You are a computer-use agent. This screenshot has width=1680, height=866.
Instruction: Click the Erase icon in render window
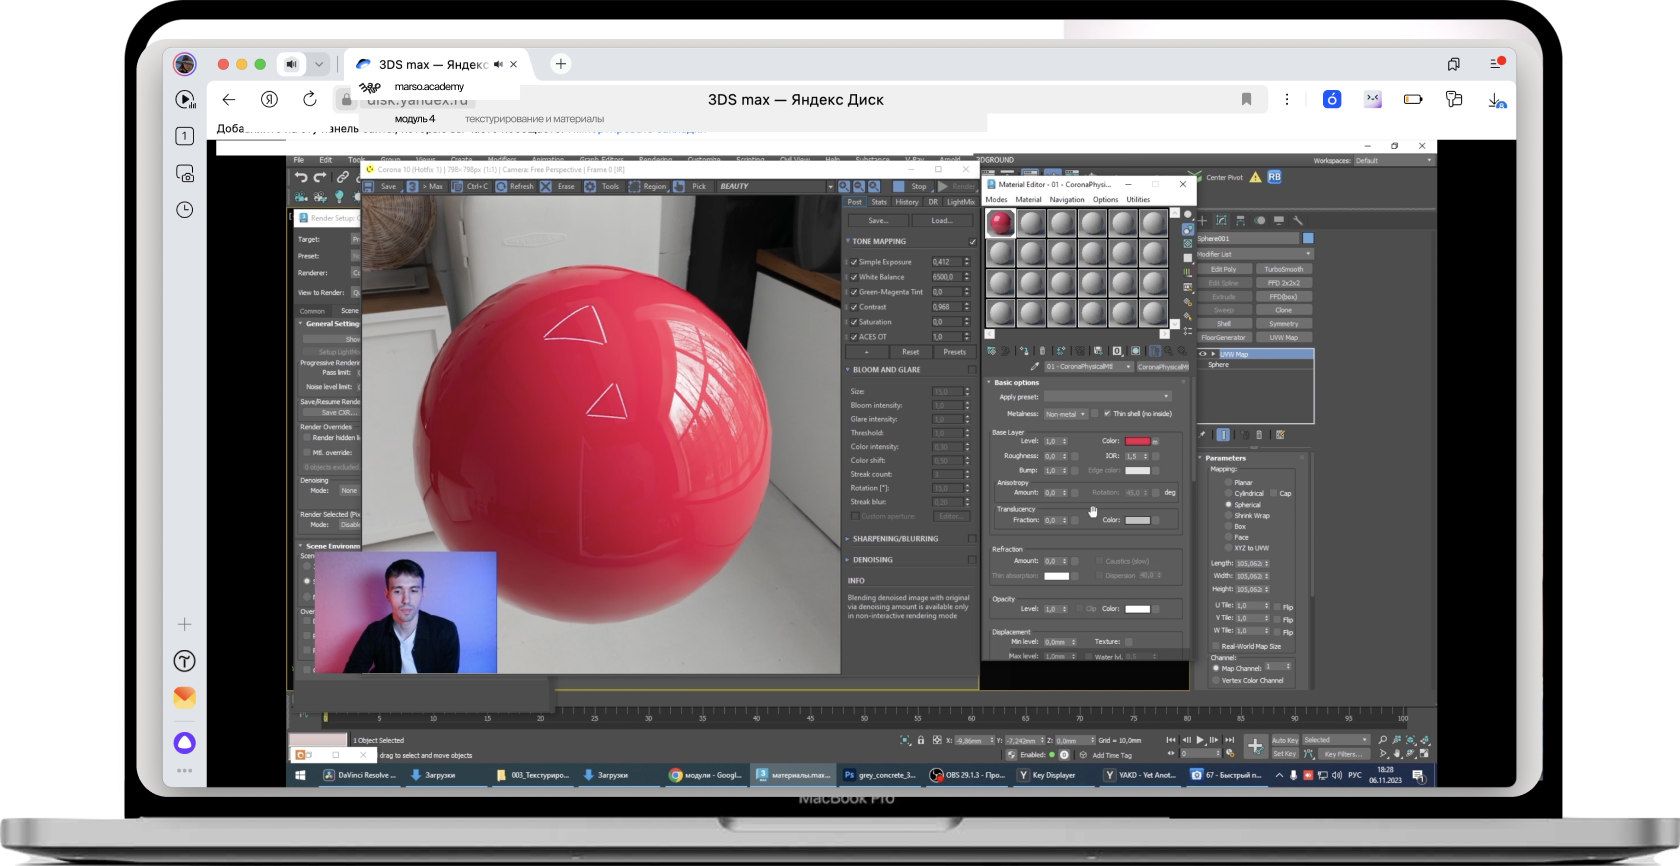click(x=546, y=186)
